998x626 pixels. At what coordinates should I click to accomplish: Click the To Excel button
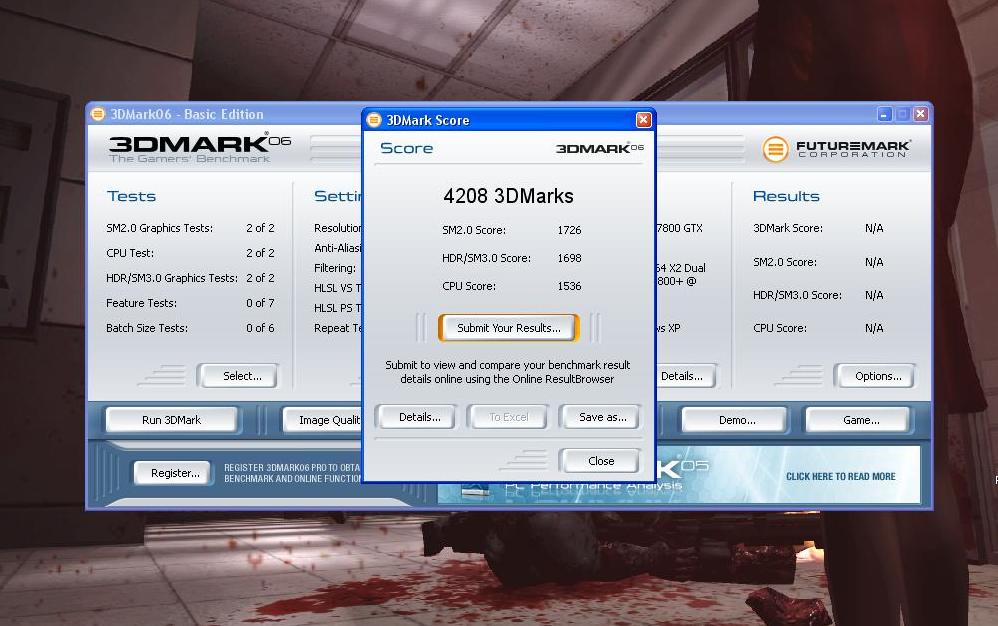click(509, 417)
